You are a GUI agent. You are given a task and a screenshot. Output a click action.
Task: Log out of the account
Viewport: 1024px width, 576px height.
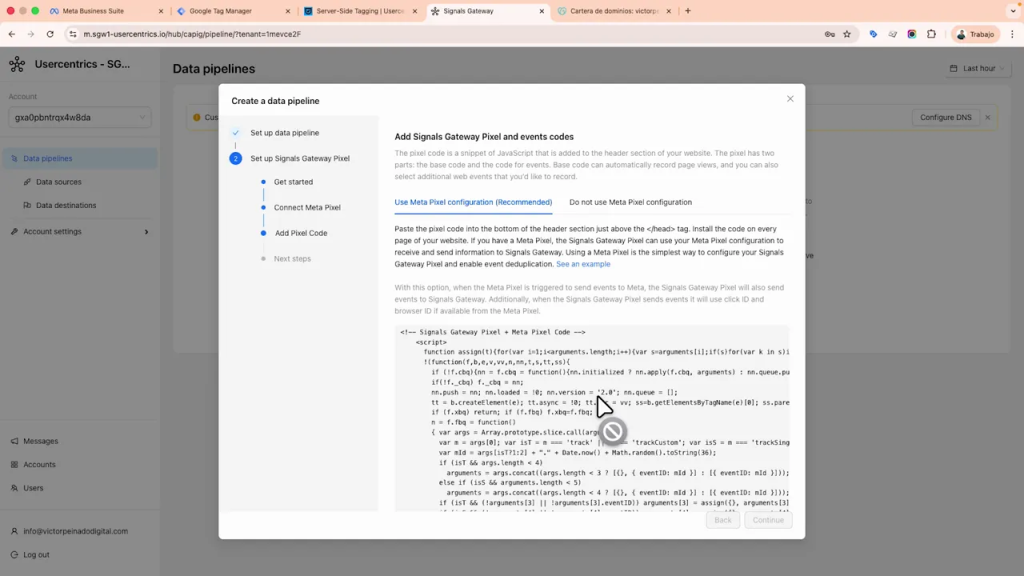pyautogui.click(x=36, y=554)
